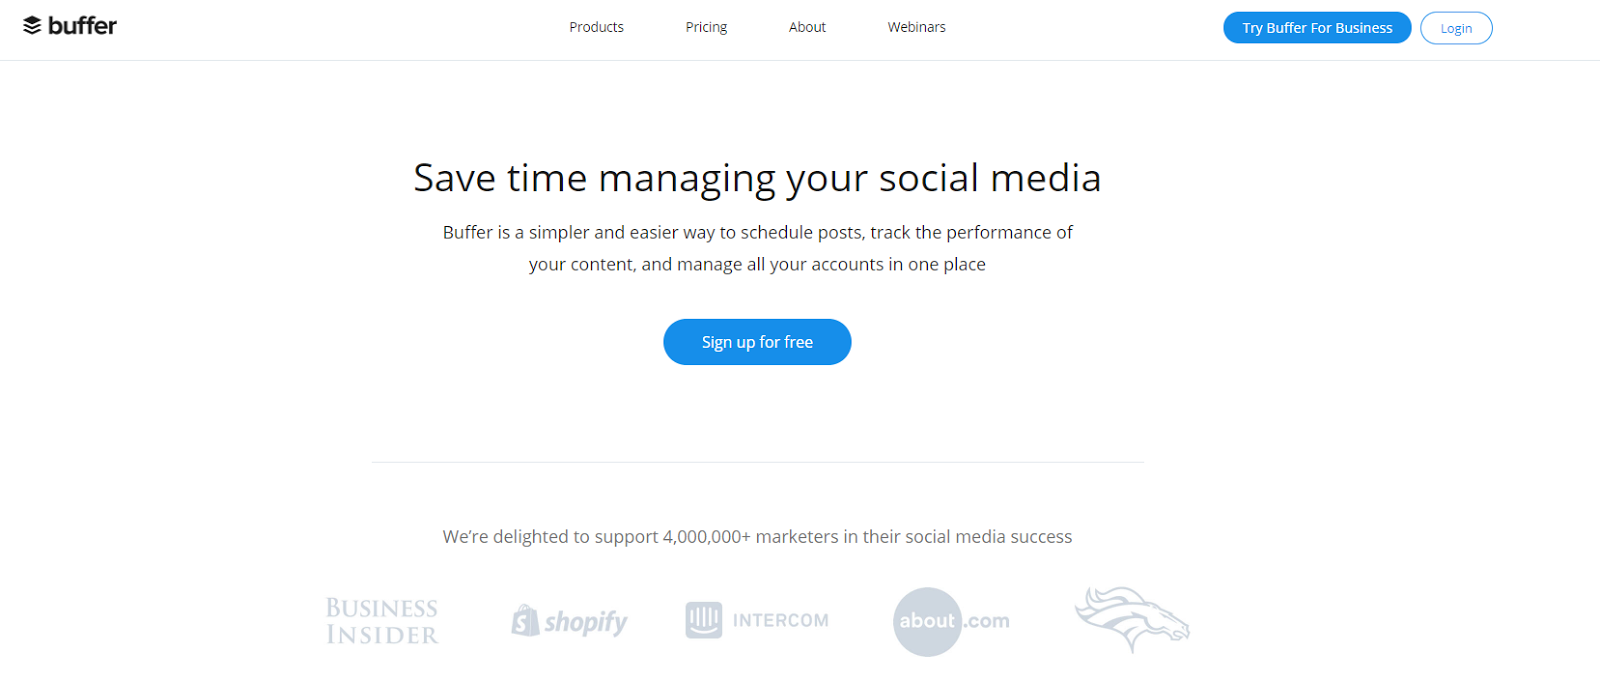The height and width of the screenshot is (681, 1600).
Task: Click the Login button
Action: [1456, 28]
